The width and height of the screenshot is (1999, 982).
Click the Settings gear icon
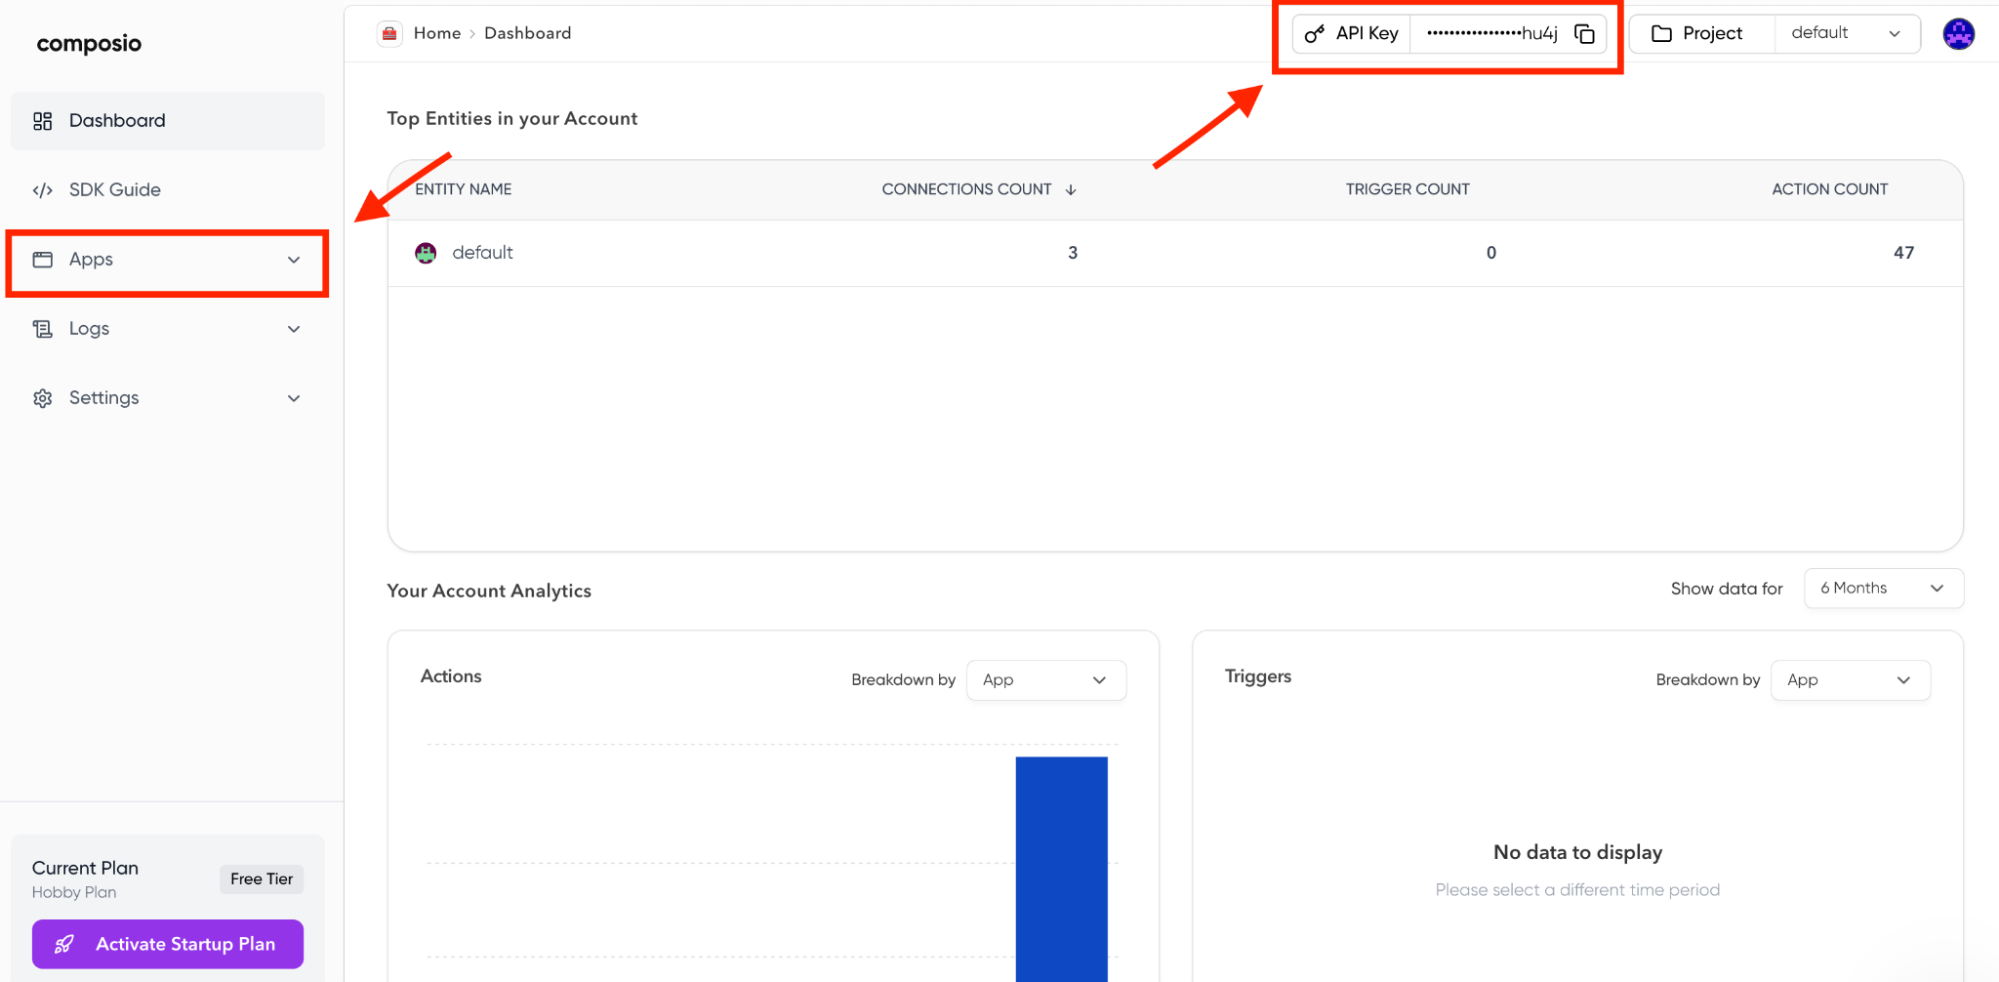[x=43, y=397]
